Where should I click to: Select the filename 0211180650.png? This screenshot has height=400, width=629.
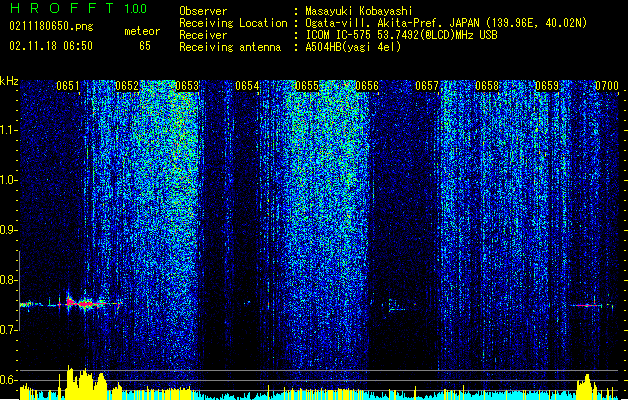click(x=51, y=26)
